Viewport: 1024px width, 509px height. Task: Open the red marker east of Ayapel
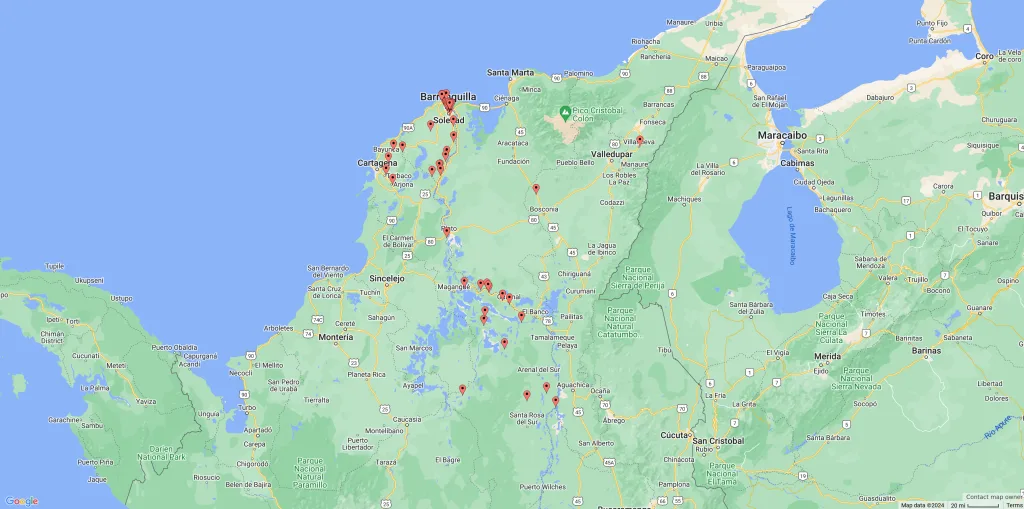pyautogui.click(x=462, y=389)
